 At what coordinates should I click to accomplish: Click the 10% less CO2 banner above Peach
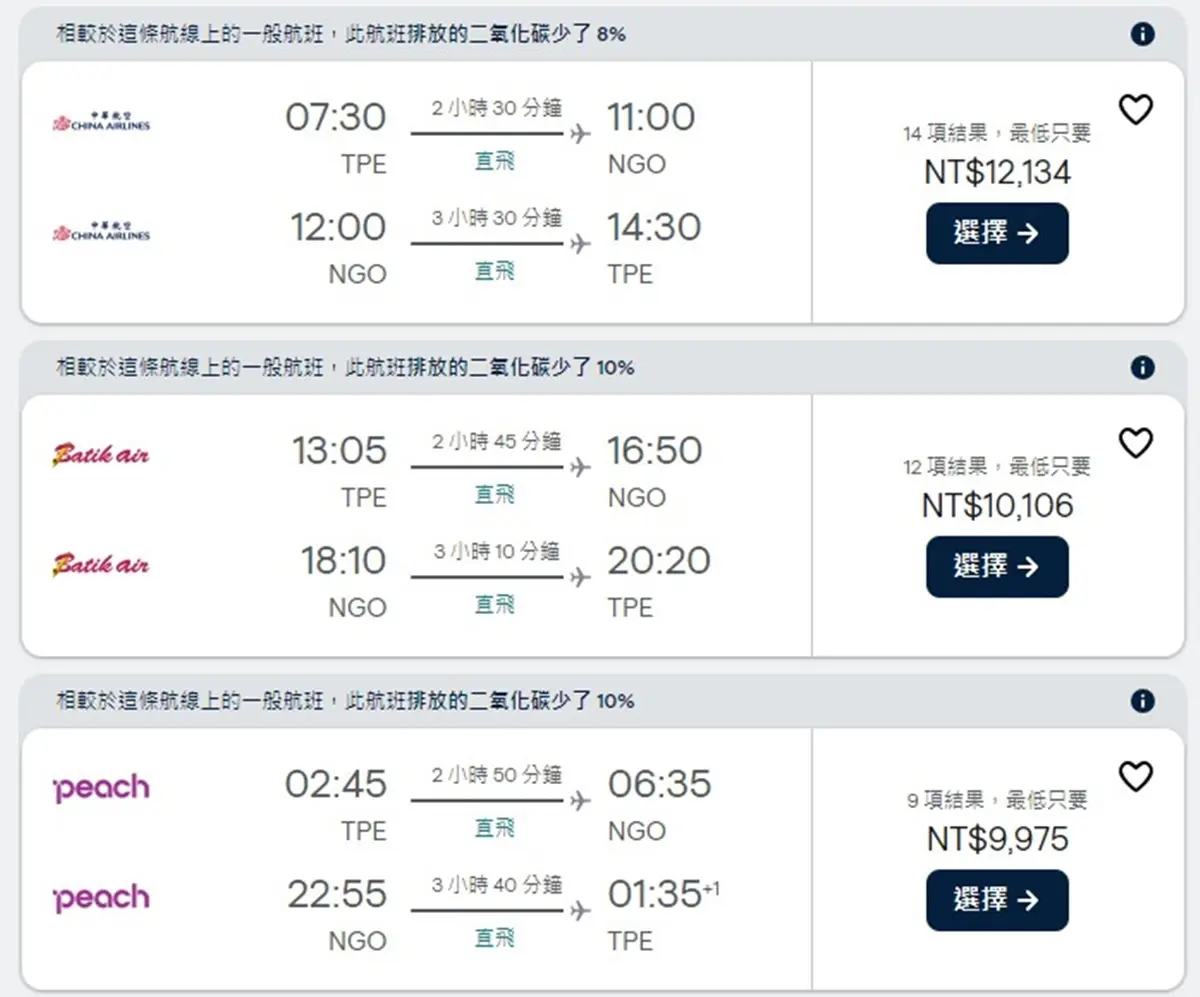[x=345, y=701]
